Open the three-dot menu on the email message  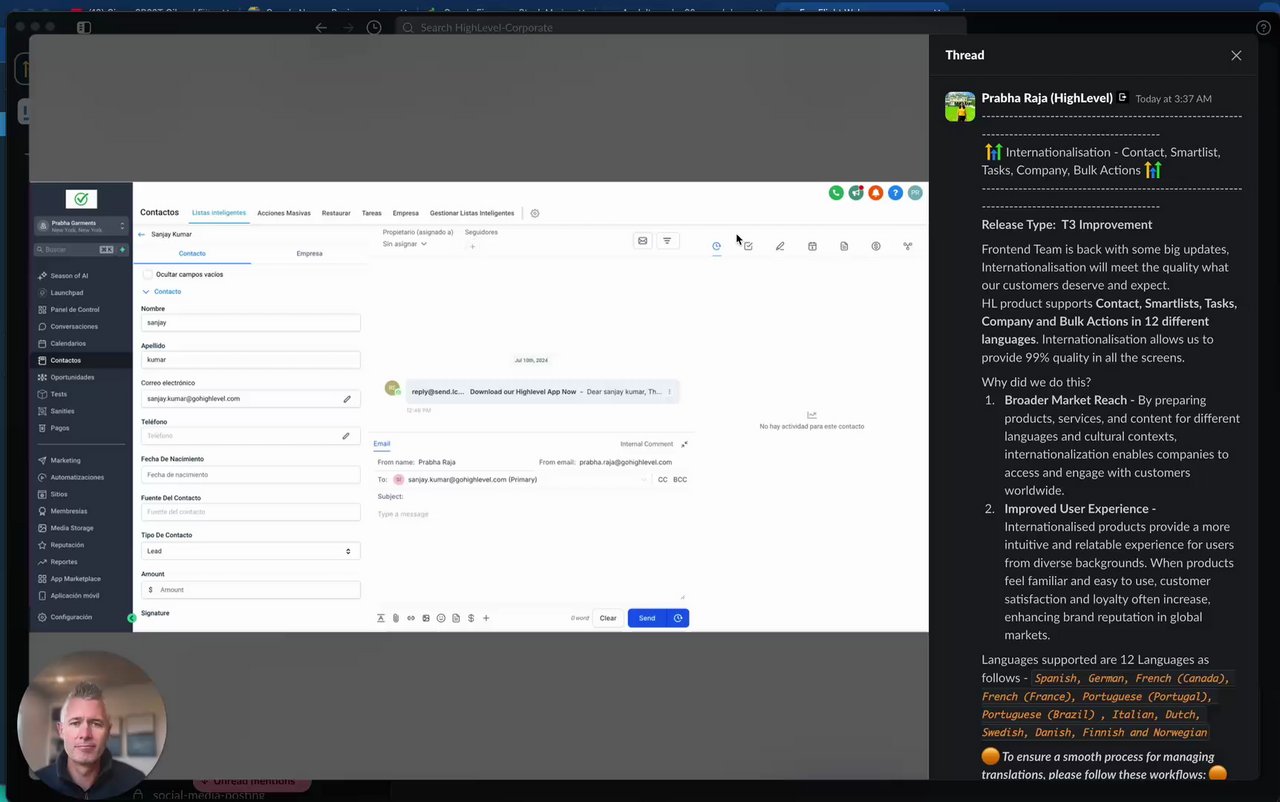tap(670, 392)
